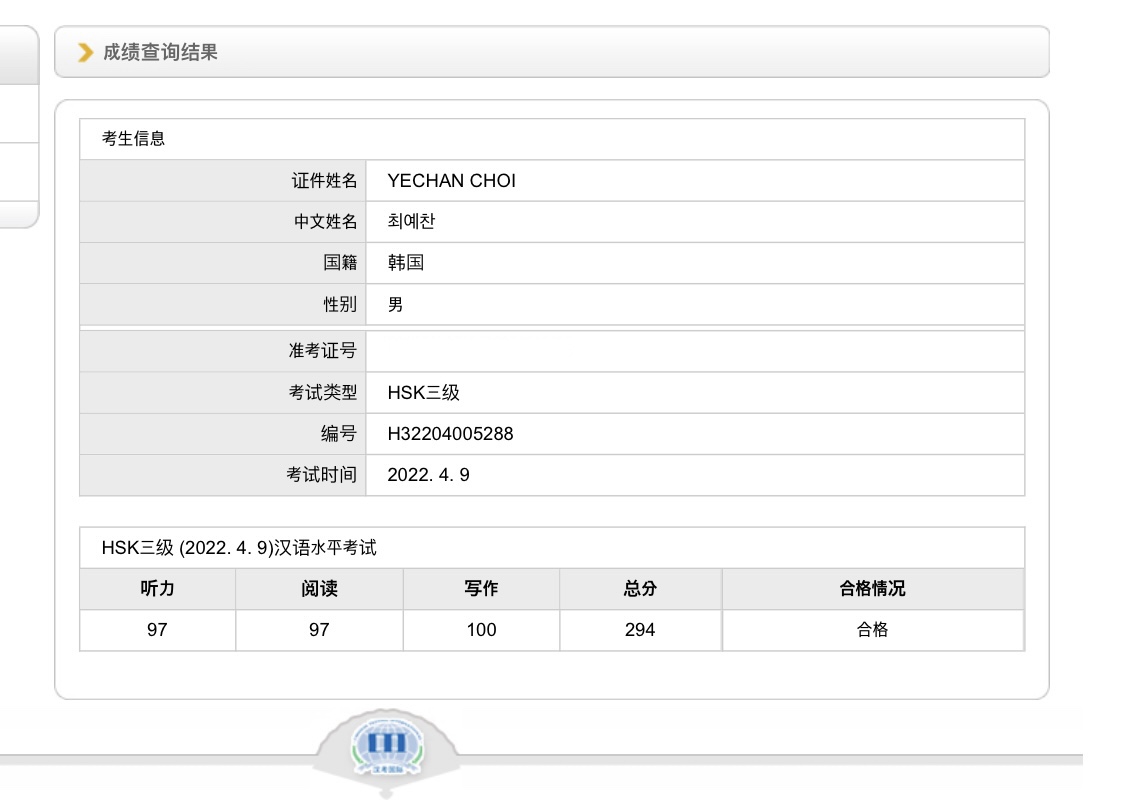Select the gender value 男
Image resolution: width=1124 pixels, height=800 pixels.
click(x=396, y=305)
